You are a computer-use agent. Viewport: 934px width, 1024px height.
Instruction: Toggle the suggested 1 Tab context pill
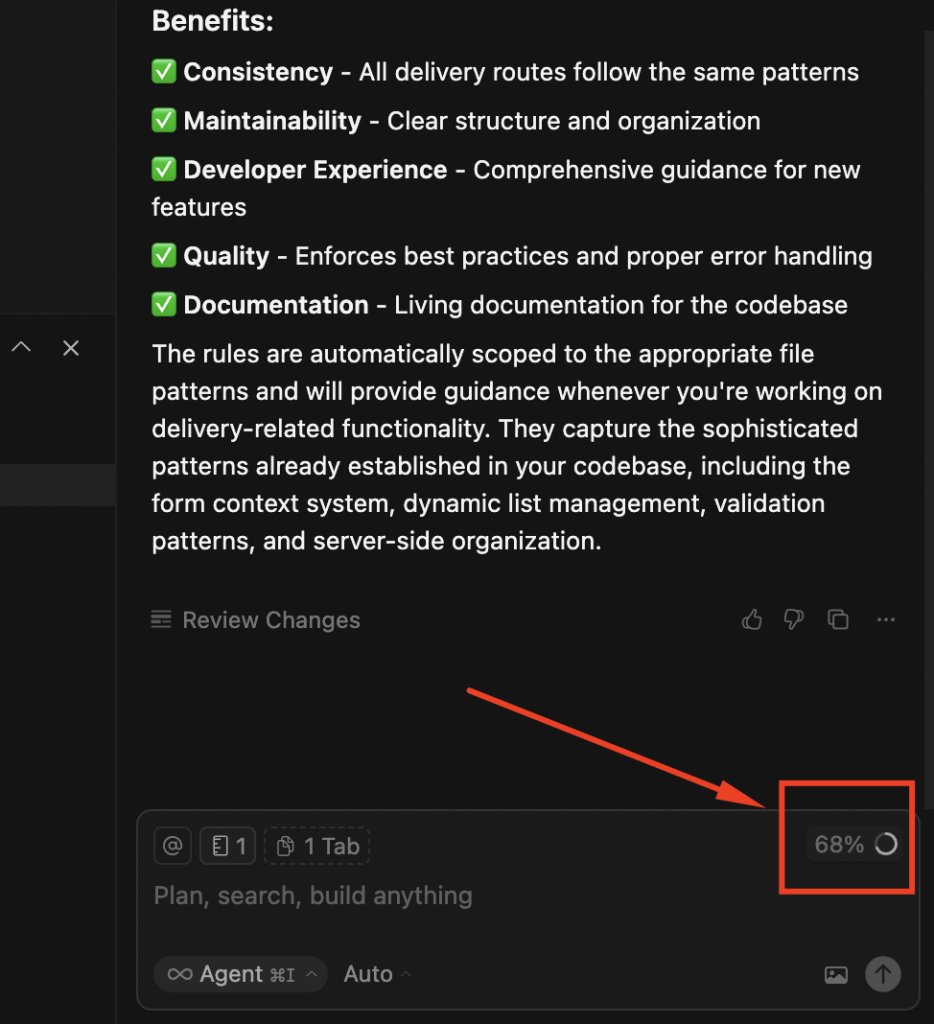coord(317,846)
